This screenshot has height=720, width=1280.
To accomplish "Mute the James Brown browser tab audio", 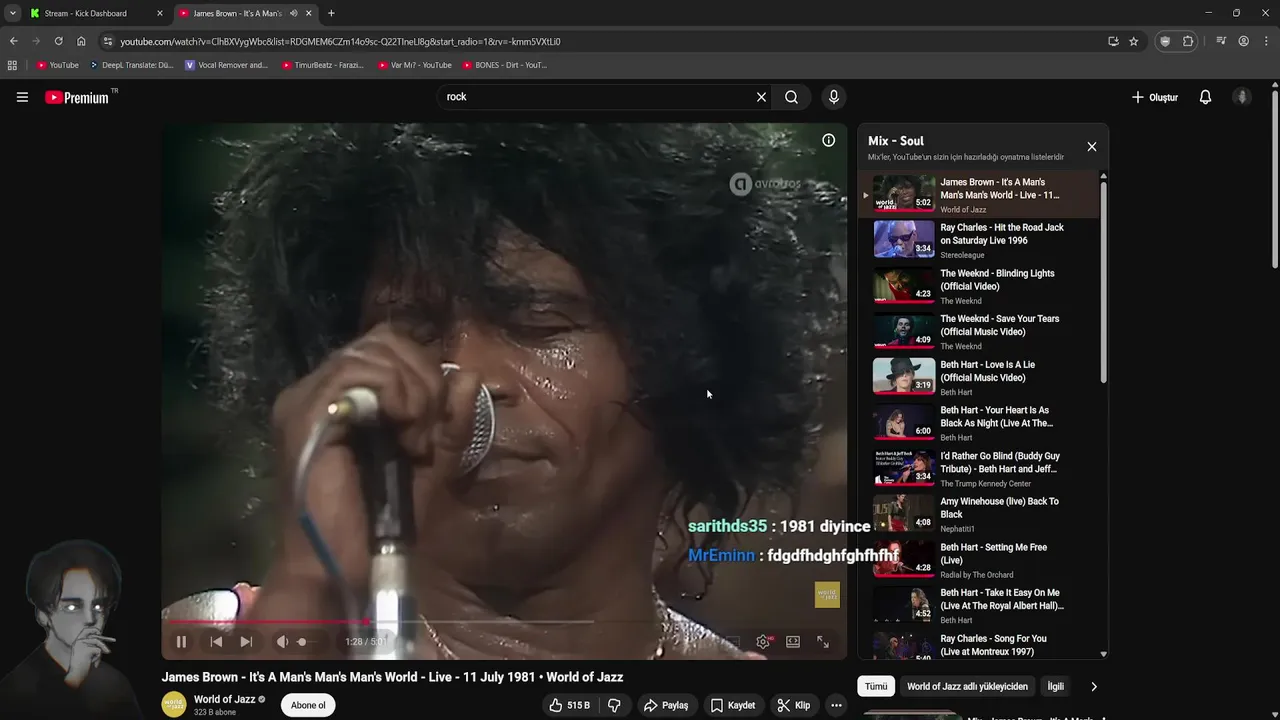I will (293, 13).
